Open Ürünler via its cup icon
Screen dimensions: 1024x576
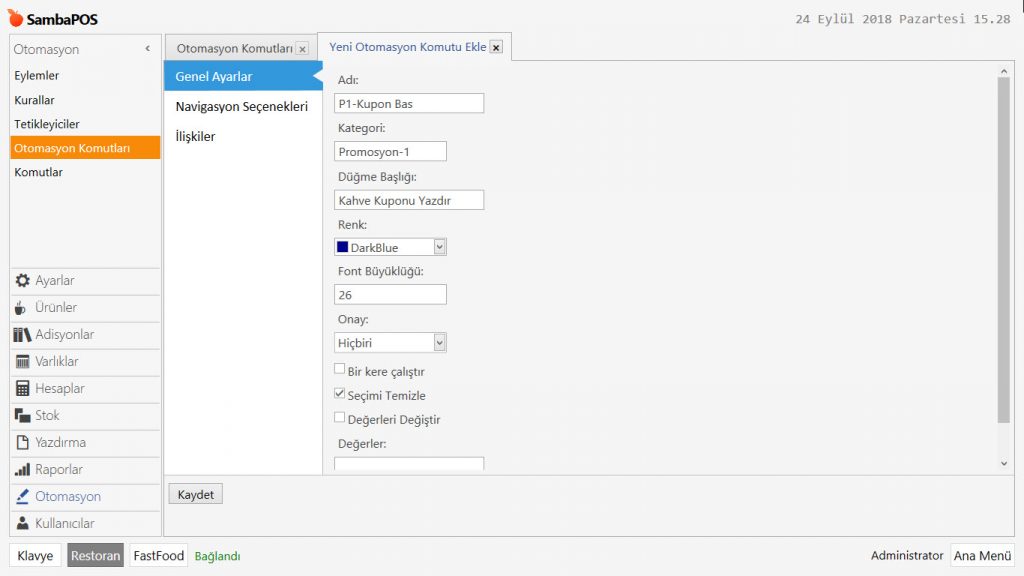[x=24, y=308]
